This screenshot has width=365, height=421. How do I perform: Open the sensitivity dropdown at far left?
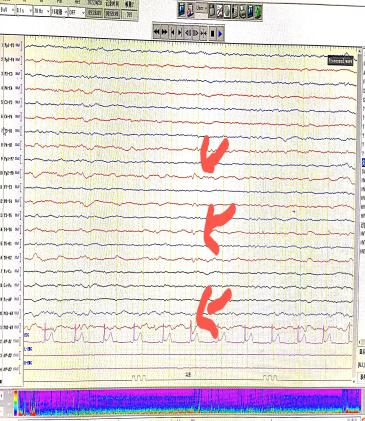pos(7,10)
